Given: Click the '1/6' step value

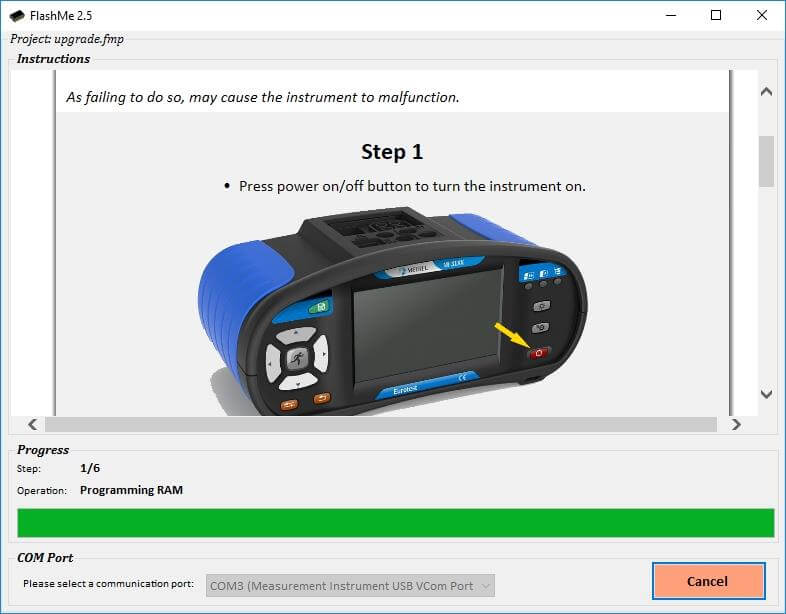Looking at the screenshot, I should coord(90,468).
